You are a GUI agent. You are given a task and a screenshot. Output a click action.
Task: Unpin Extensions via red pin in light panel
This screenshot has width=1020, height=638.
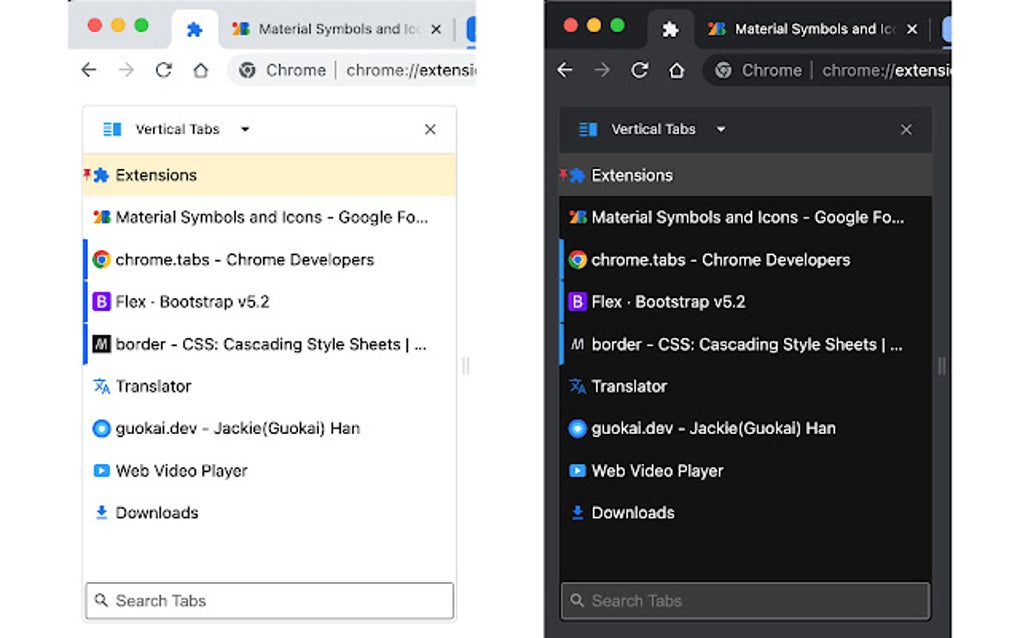point(87,173)
